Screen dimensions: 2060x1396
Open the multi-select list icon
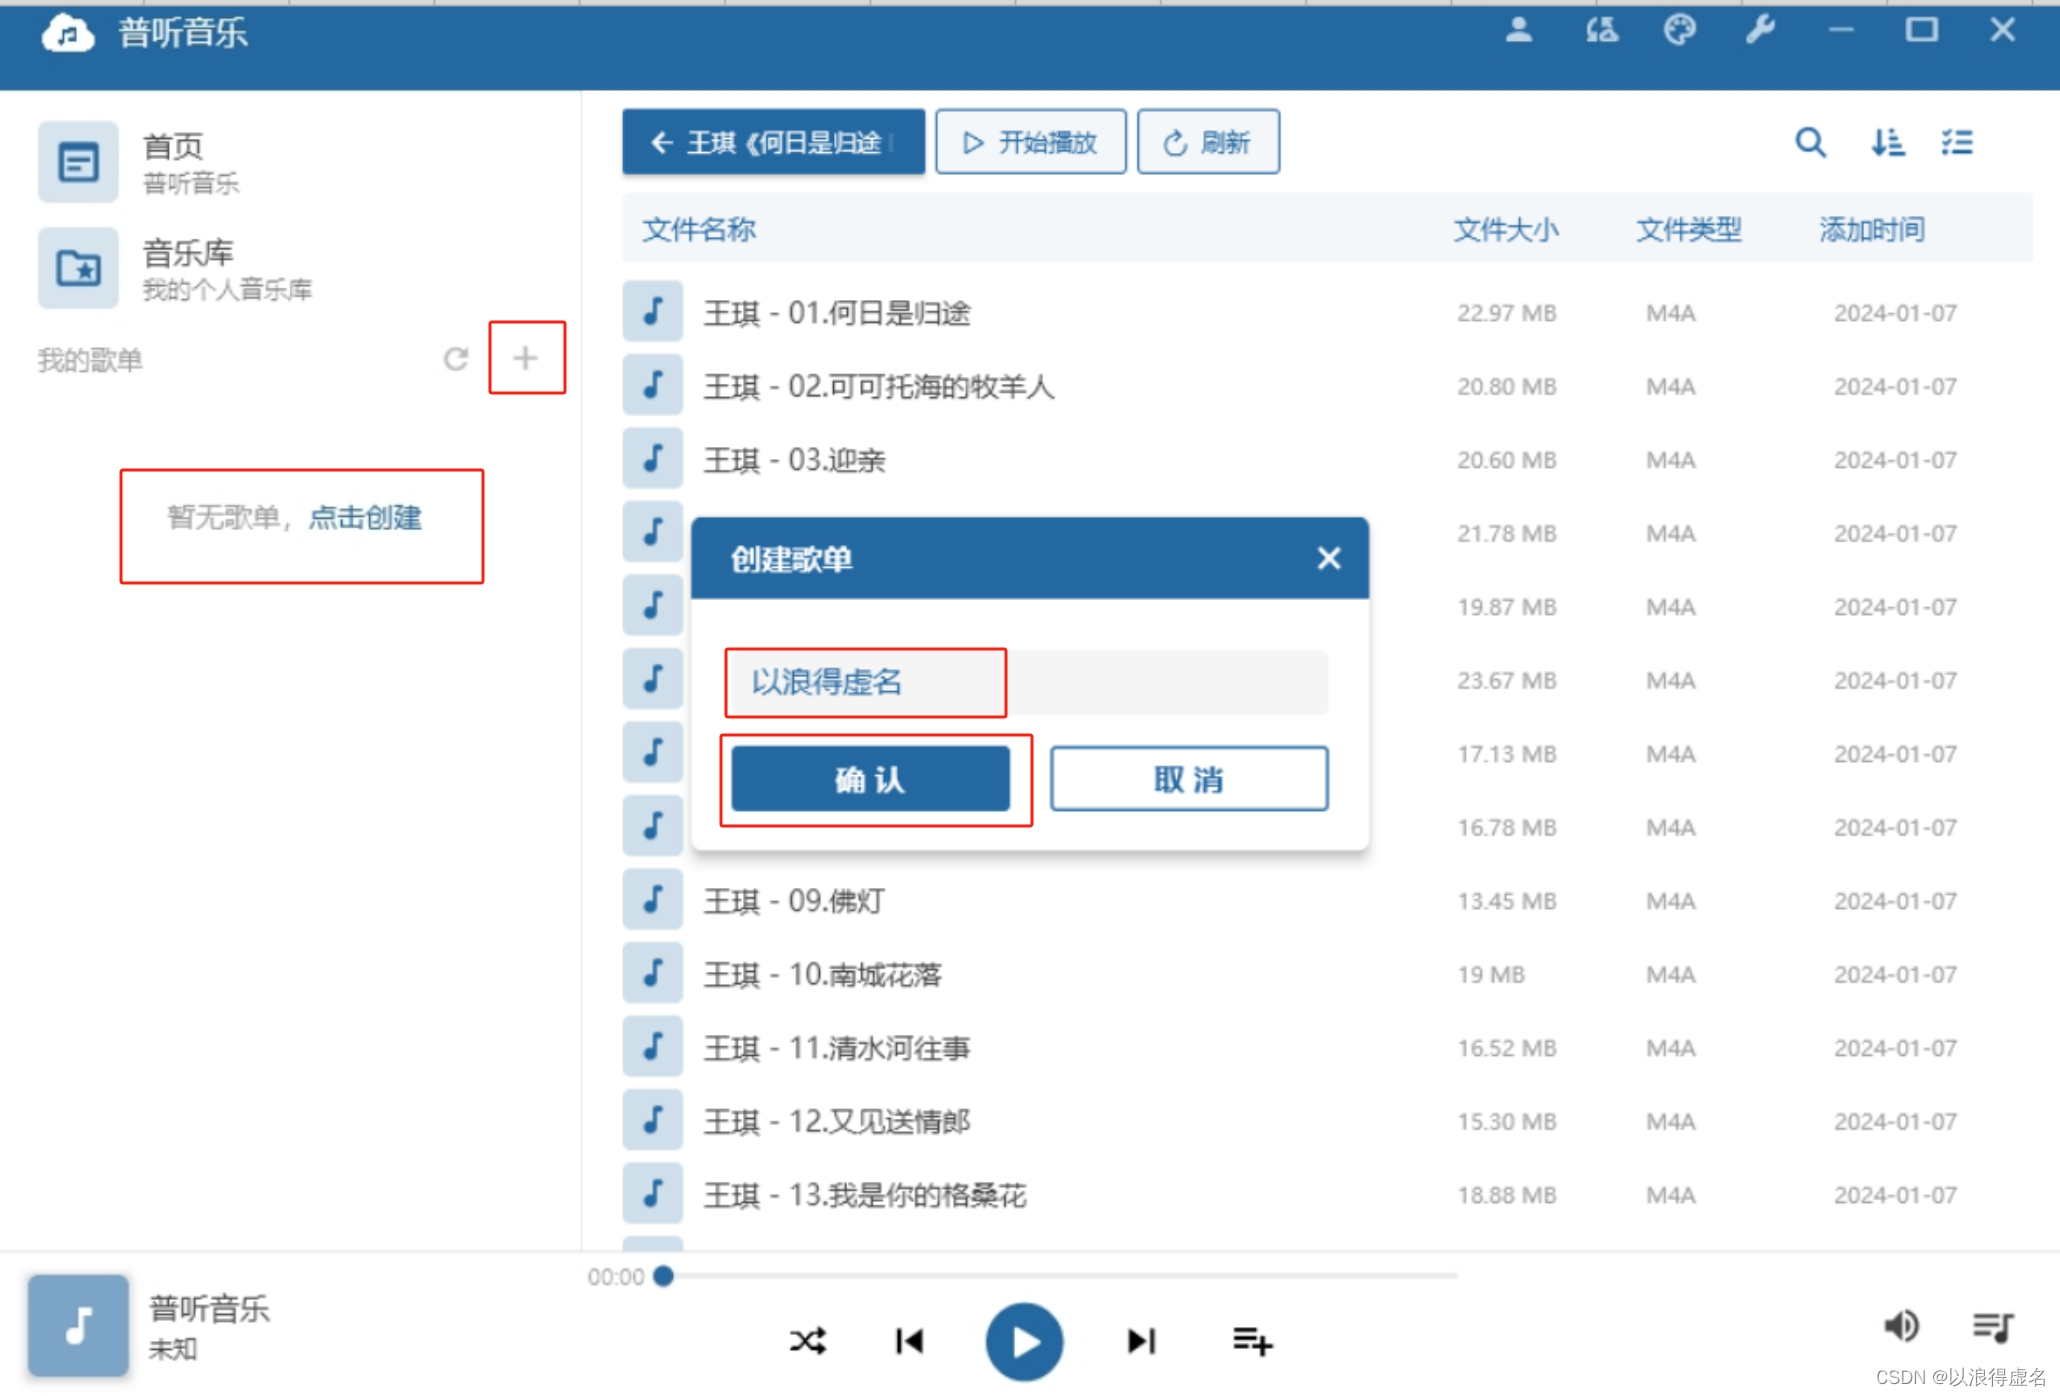point(1957,143)
